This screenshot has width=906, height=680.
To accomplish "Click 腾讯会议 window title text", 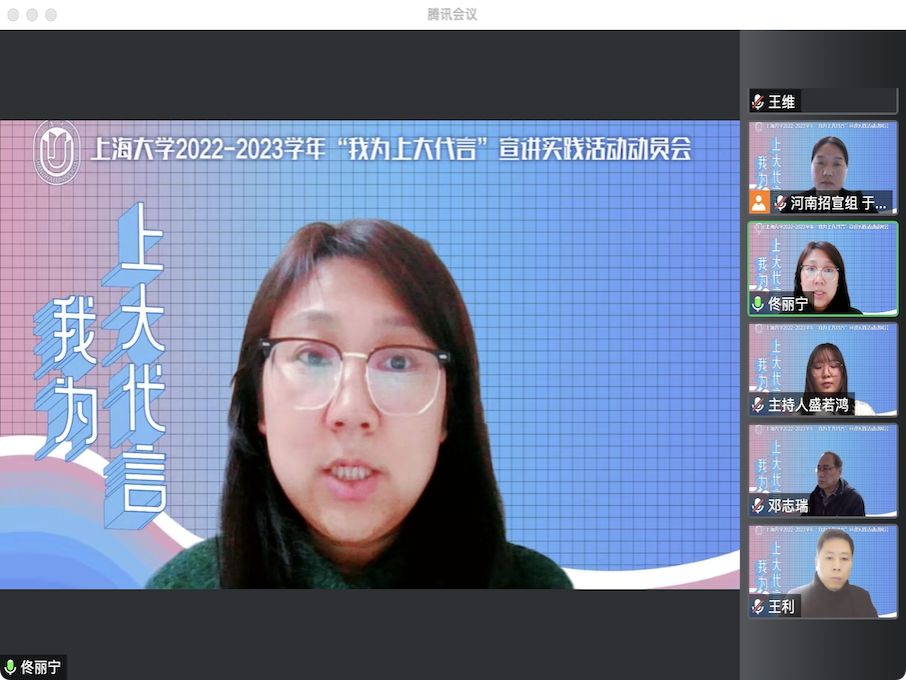I will coord(452,14).
